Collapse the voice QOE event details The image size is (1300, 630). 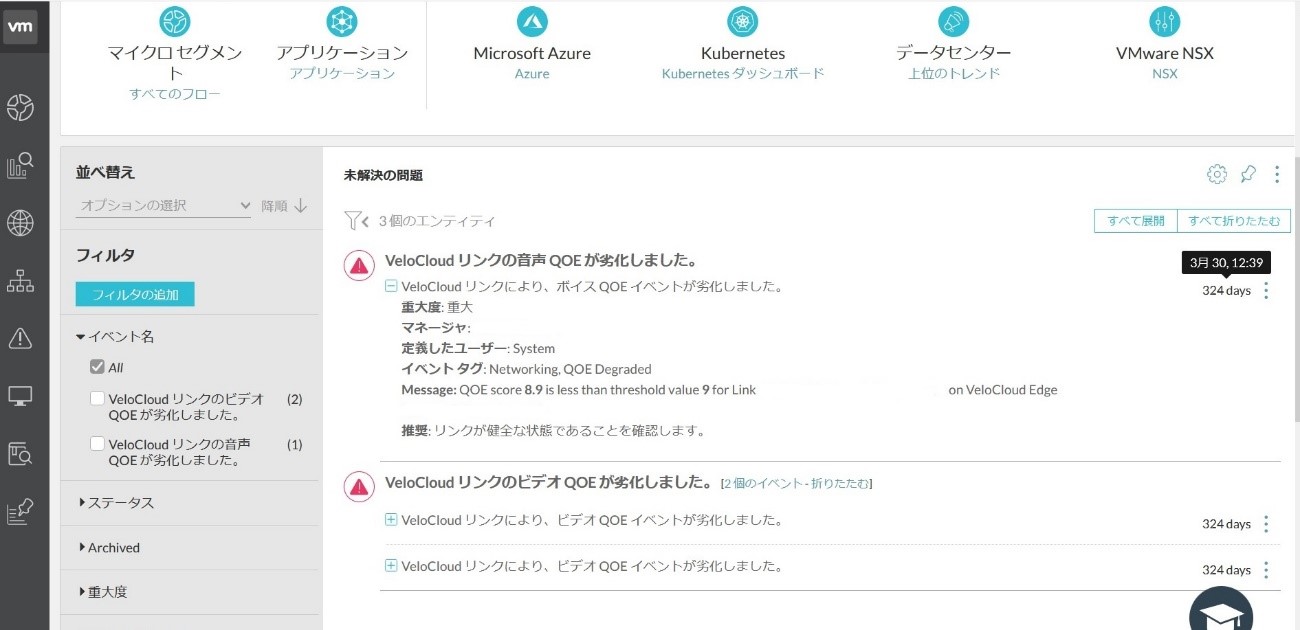pos(391,286)
